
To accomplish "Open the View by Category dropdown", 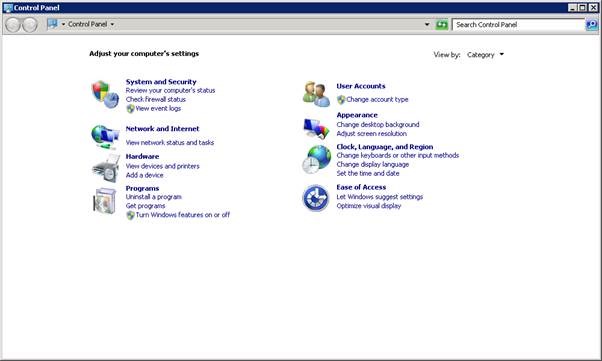I will tap(485, 55).
